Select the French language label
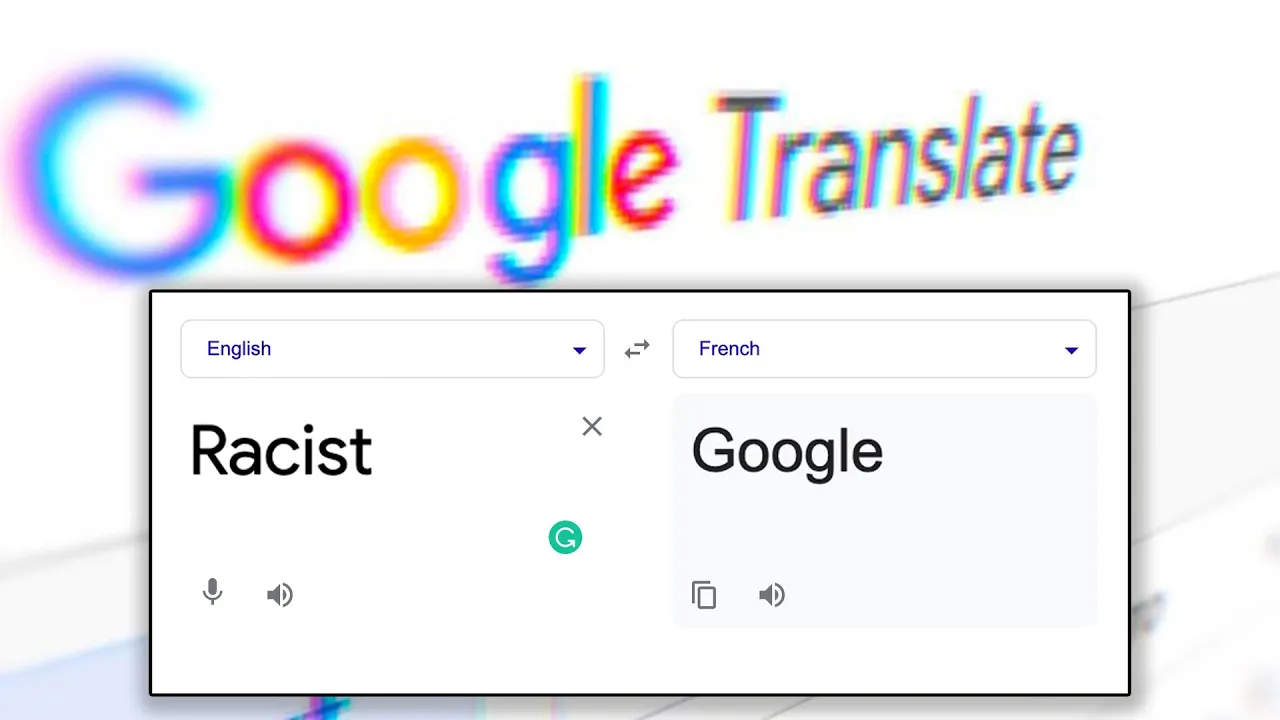 729,349
